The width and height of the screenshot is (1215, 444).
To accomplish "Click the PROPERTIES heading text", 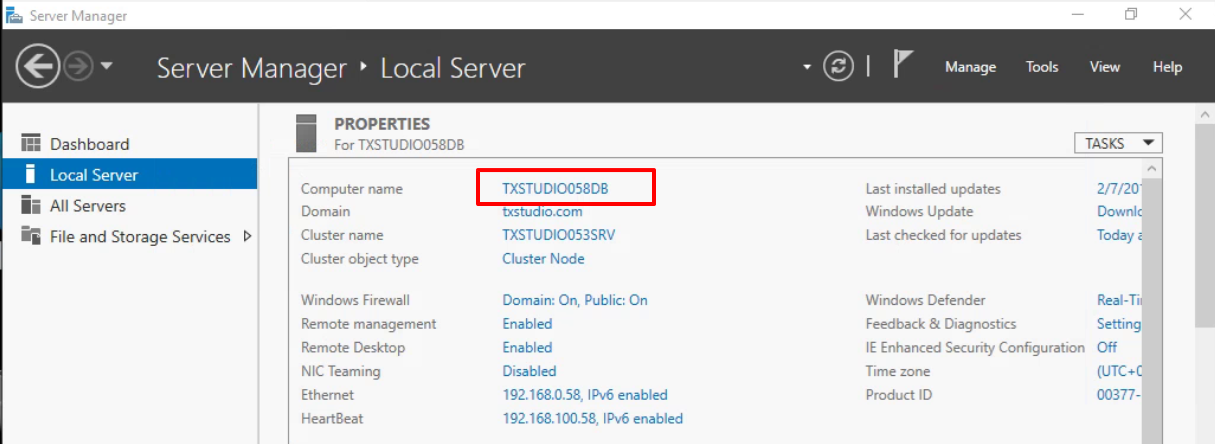I will 382,124.
